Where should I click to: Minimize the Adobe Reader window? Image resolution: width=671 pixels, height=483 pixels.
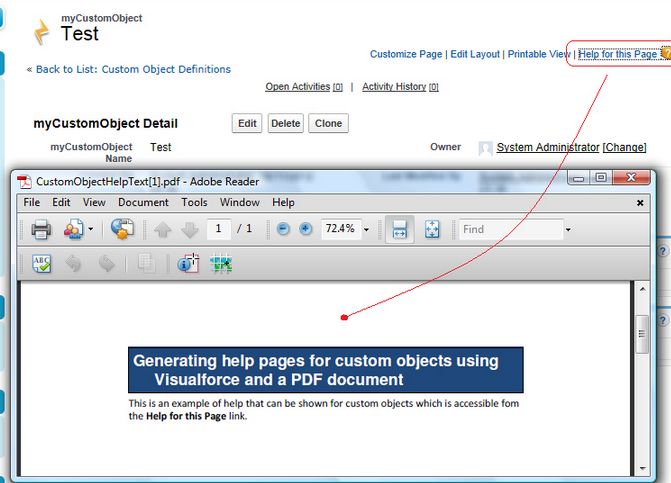[579, 178]
